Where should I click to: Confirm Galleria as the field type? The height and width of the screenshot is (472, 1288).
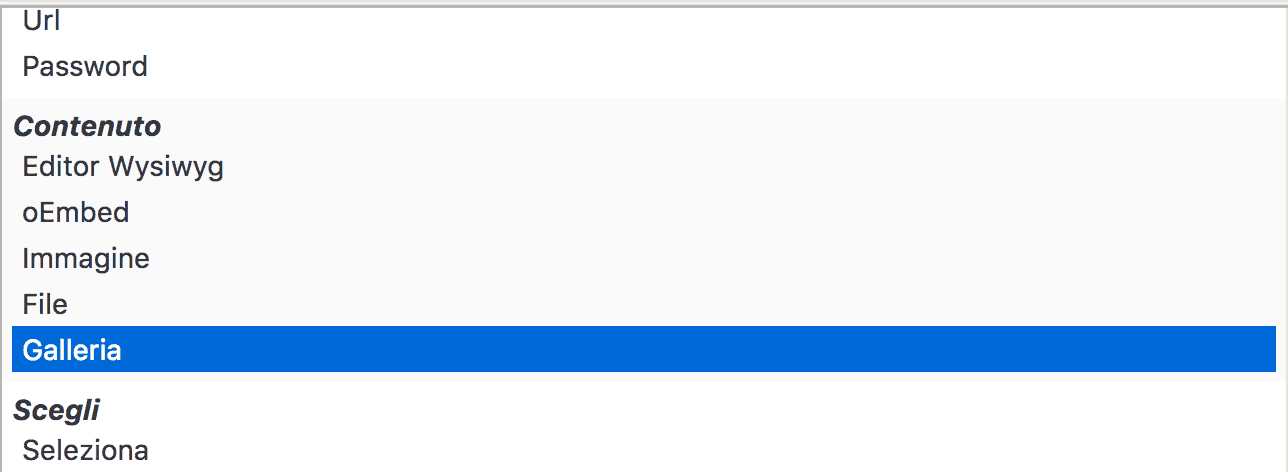[x=644, y=350]
